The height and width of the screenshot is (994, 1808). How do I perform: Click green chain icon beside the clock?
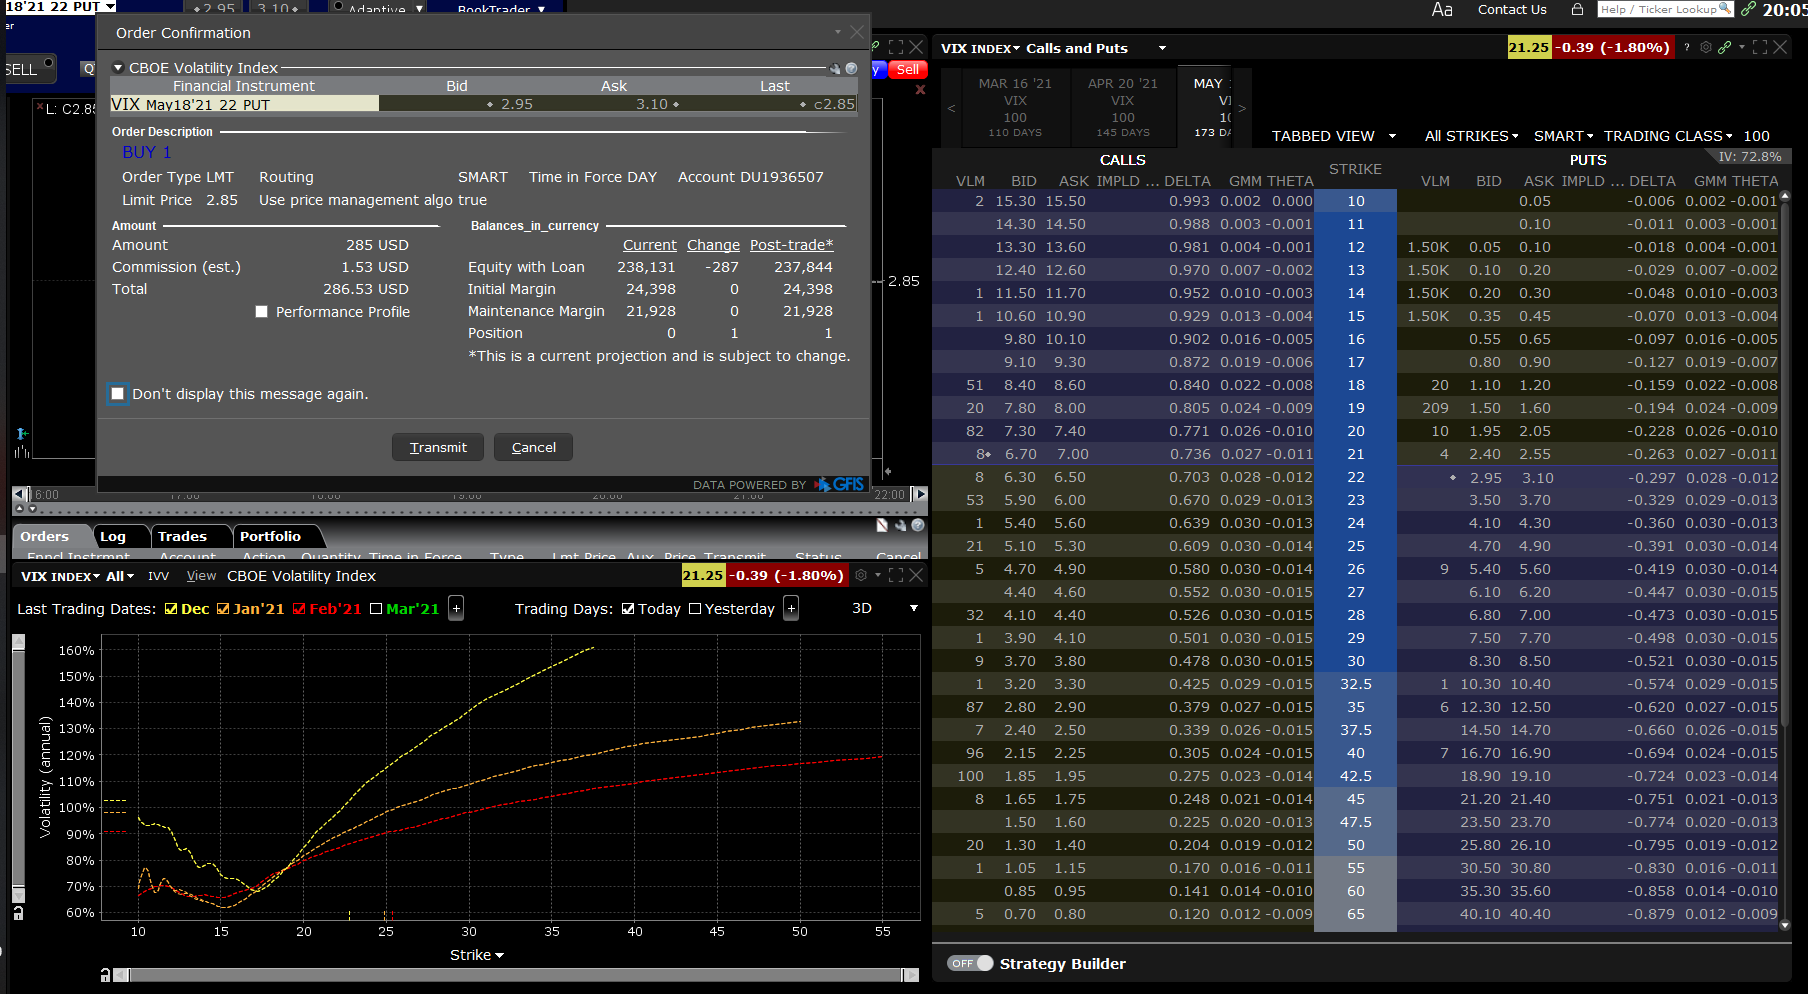[x=1748, y=9]
